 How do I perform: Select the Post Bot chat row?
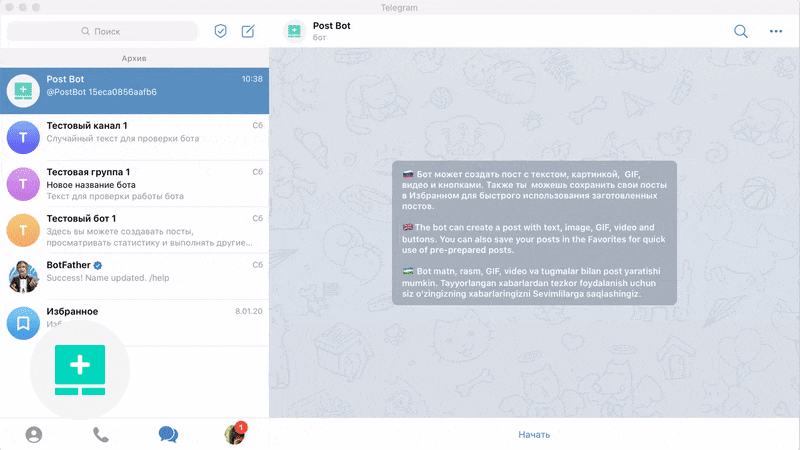pyautogui.click(x=134, y=91)
